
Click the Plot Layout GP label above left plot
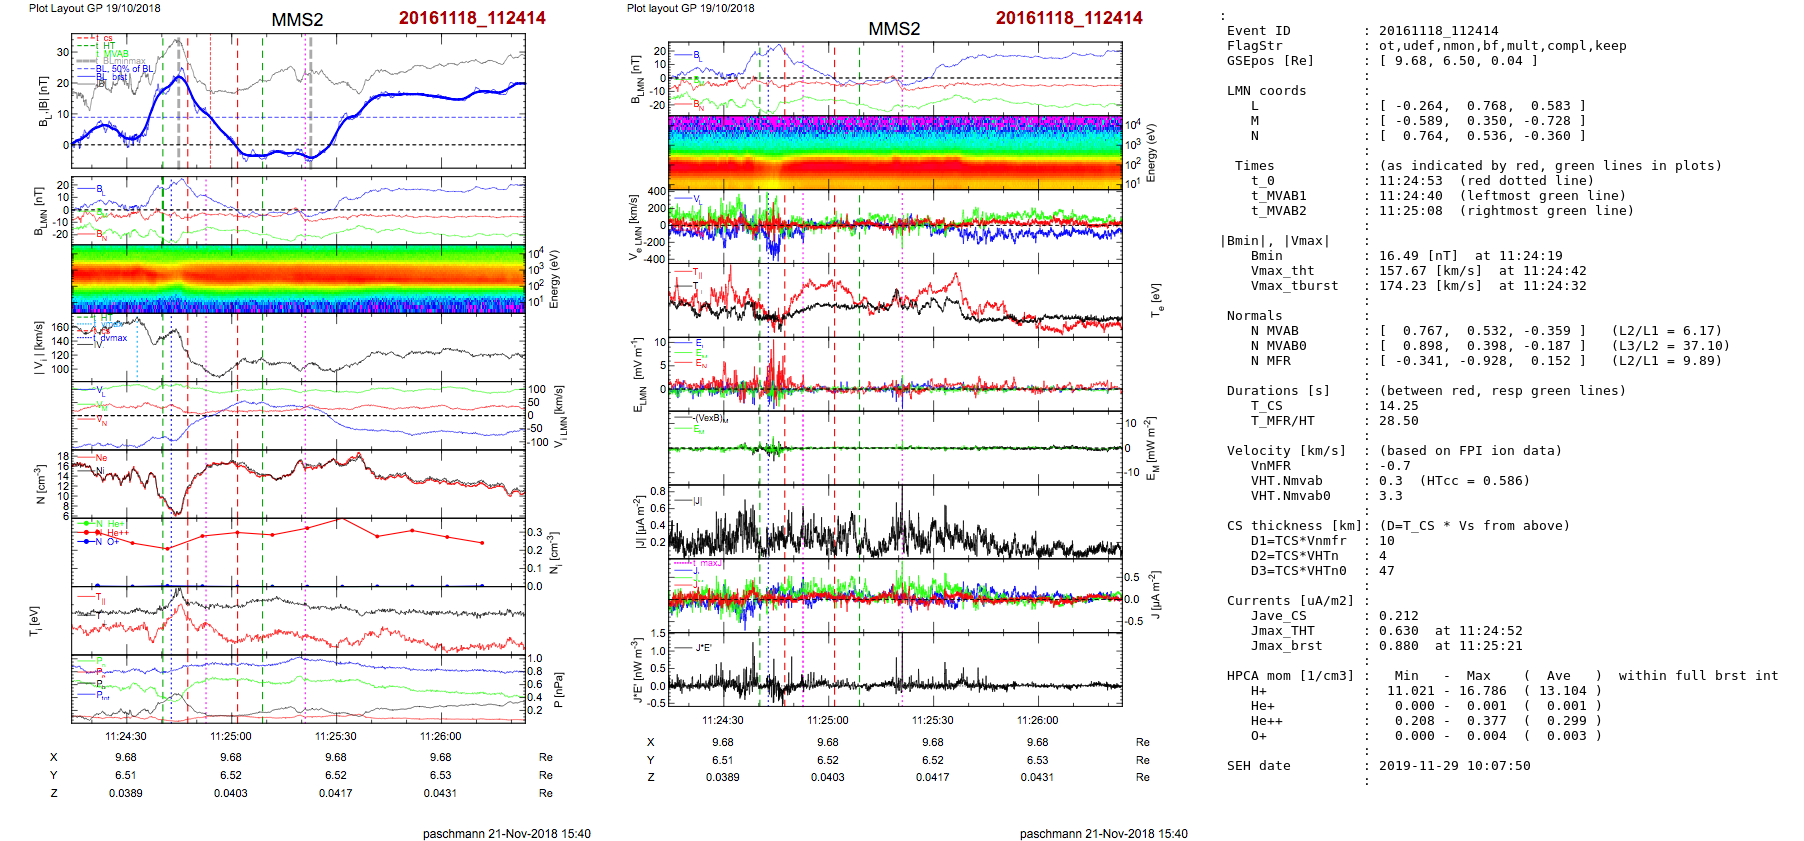(x=94, y=8)
